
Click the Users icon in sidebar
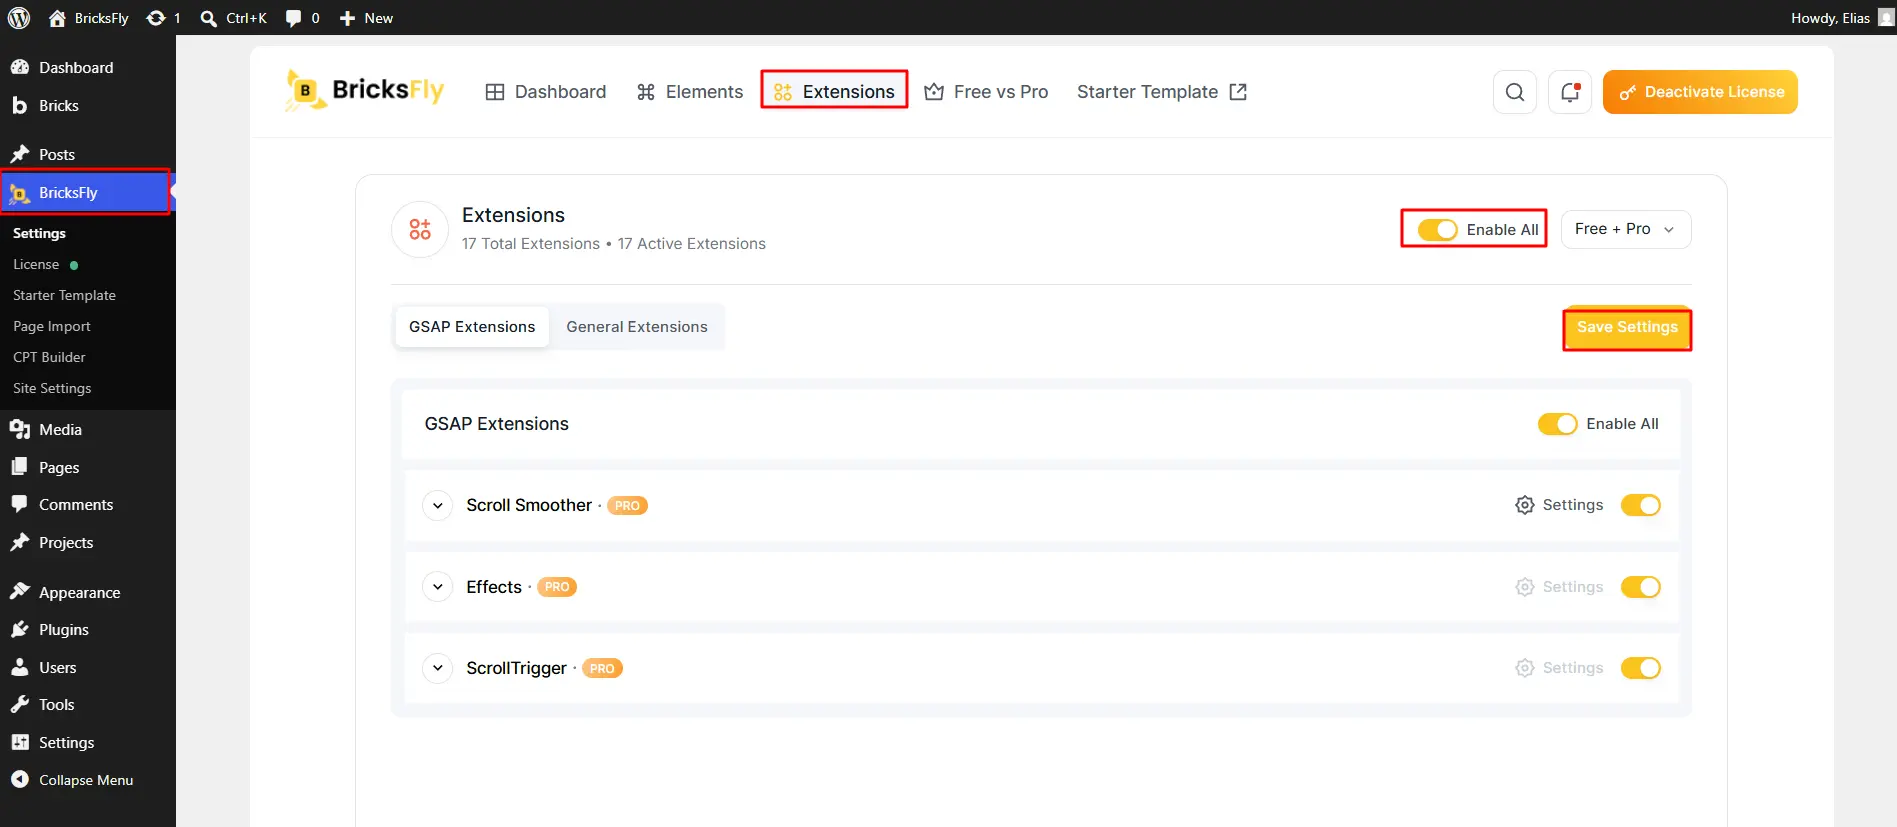coord(19,667)
